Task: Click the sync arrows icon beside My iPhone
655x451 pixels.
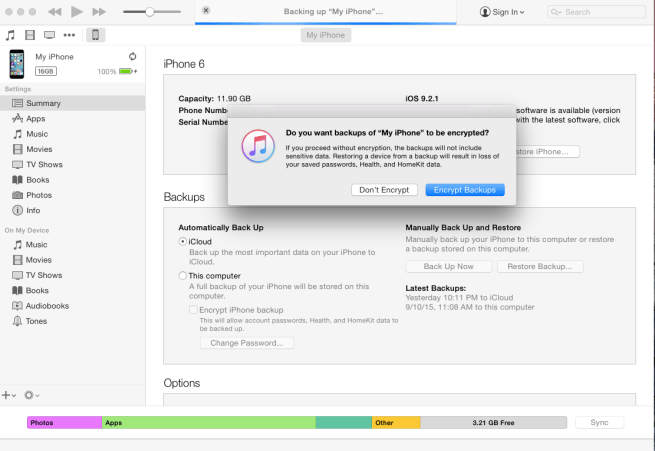Action: [x=133, y=57]
